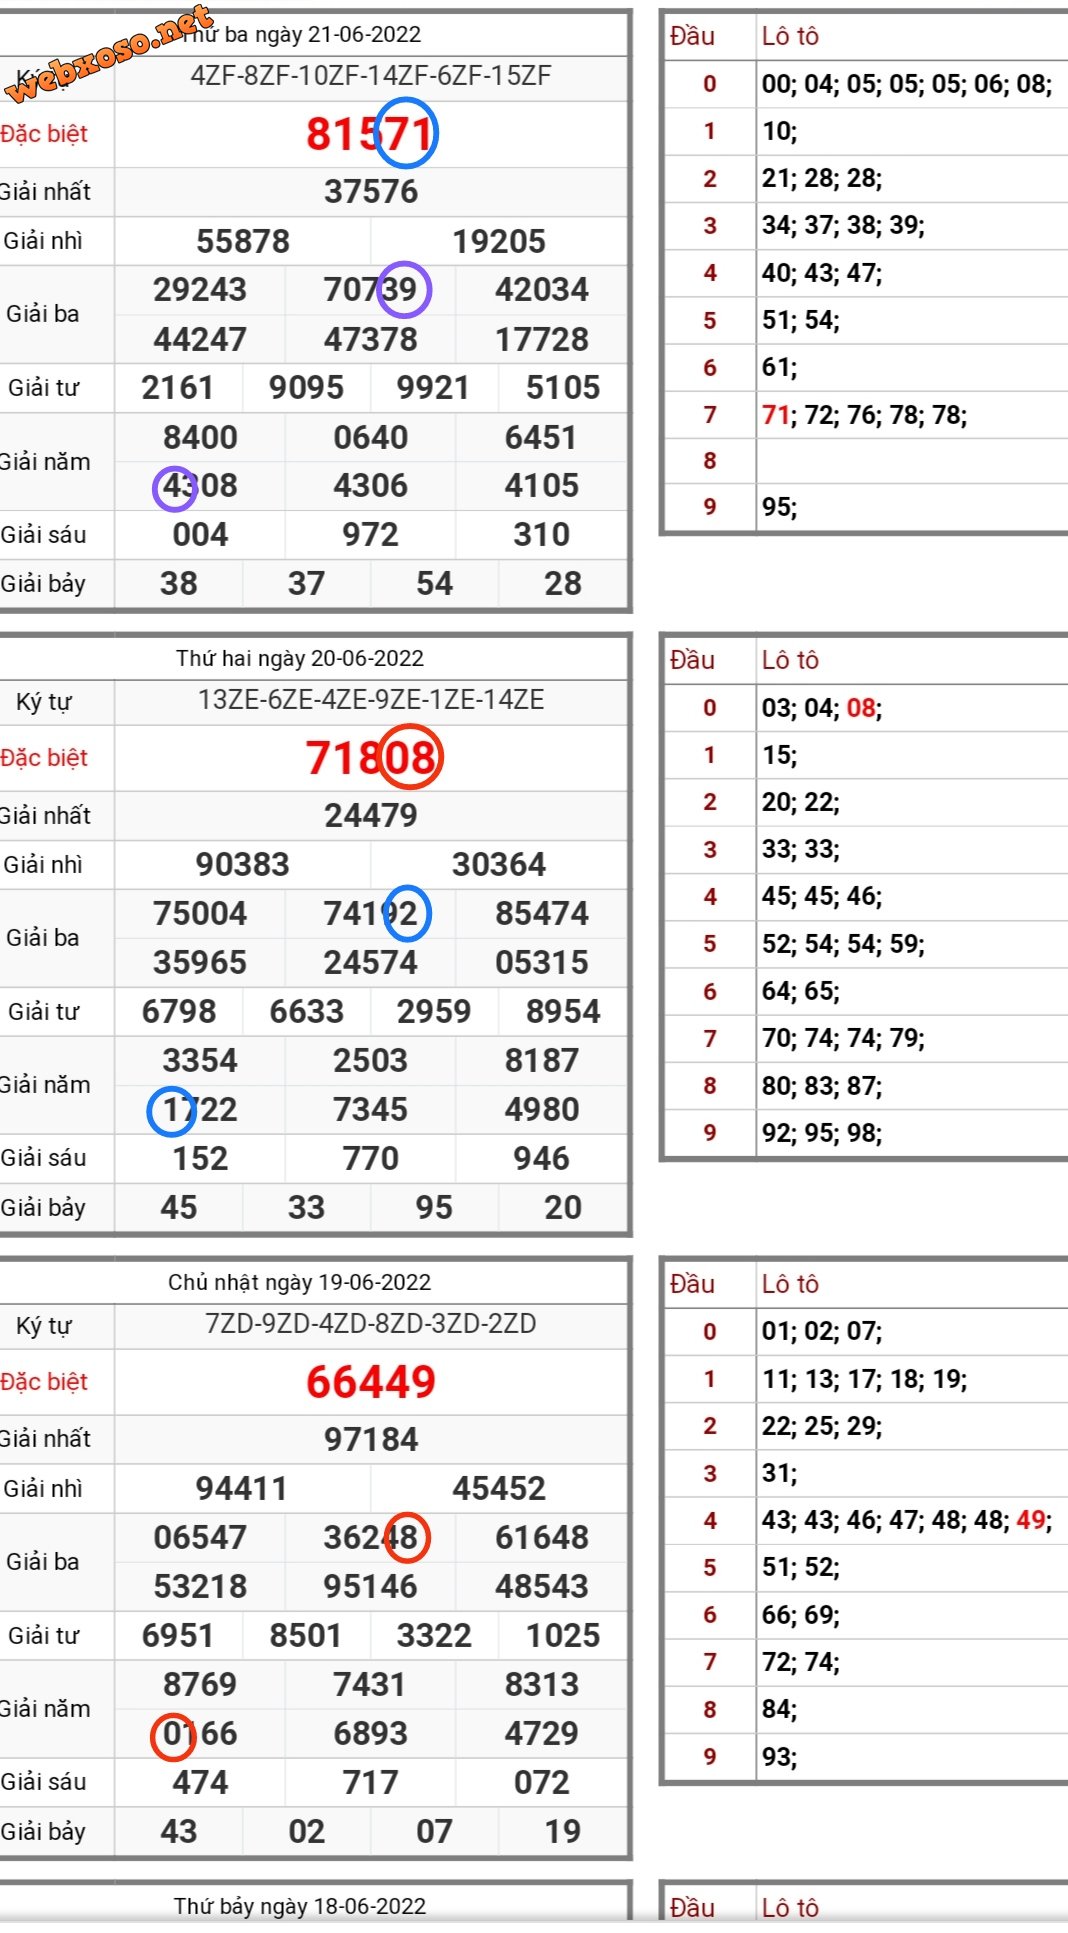Select loto row "03; 04; 08;"
The width and height of the screenshot is (1068, 1933).
(x=822, y=708)
